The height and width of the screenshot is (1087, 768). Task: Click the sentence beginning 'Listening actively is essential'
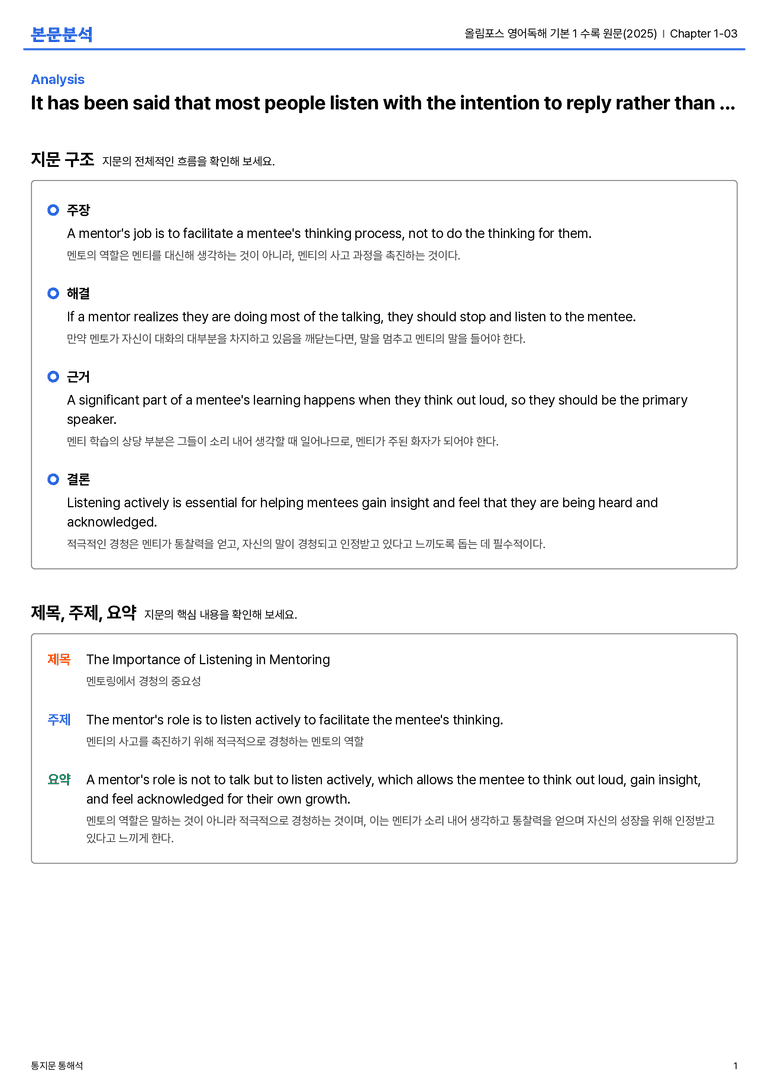coord(363,512)
